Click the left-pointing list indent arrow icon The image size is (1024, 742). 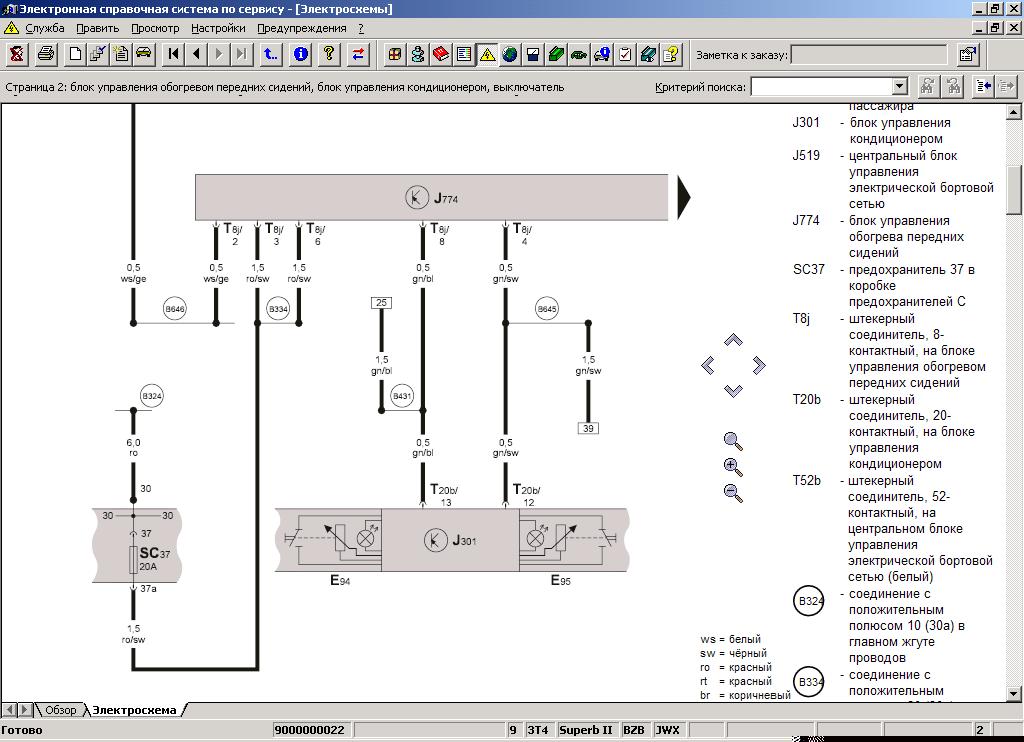click(x=983, y=86)
